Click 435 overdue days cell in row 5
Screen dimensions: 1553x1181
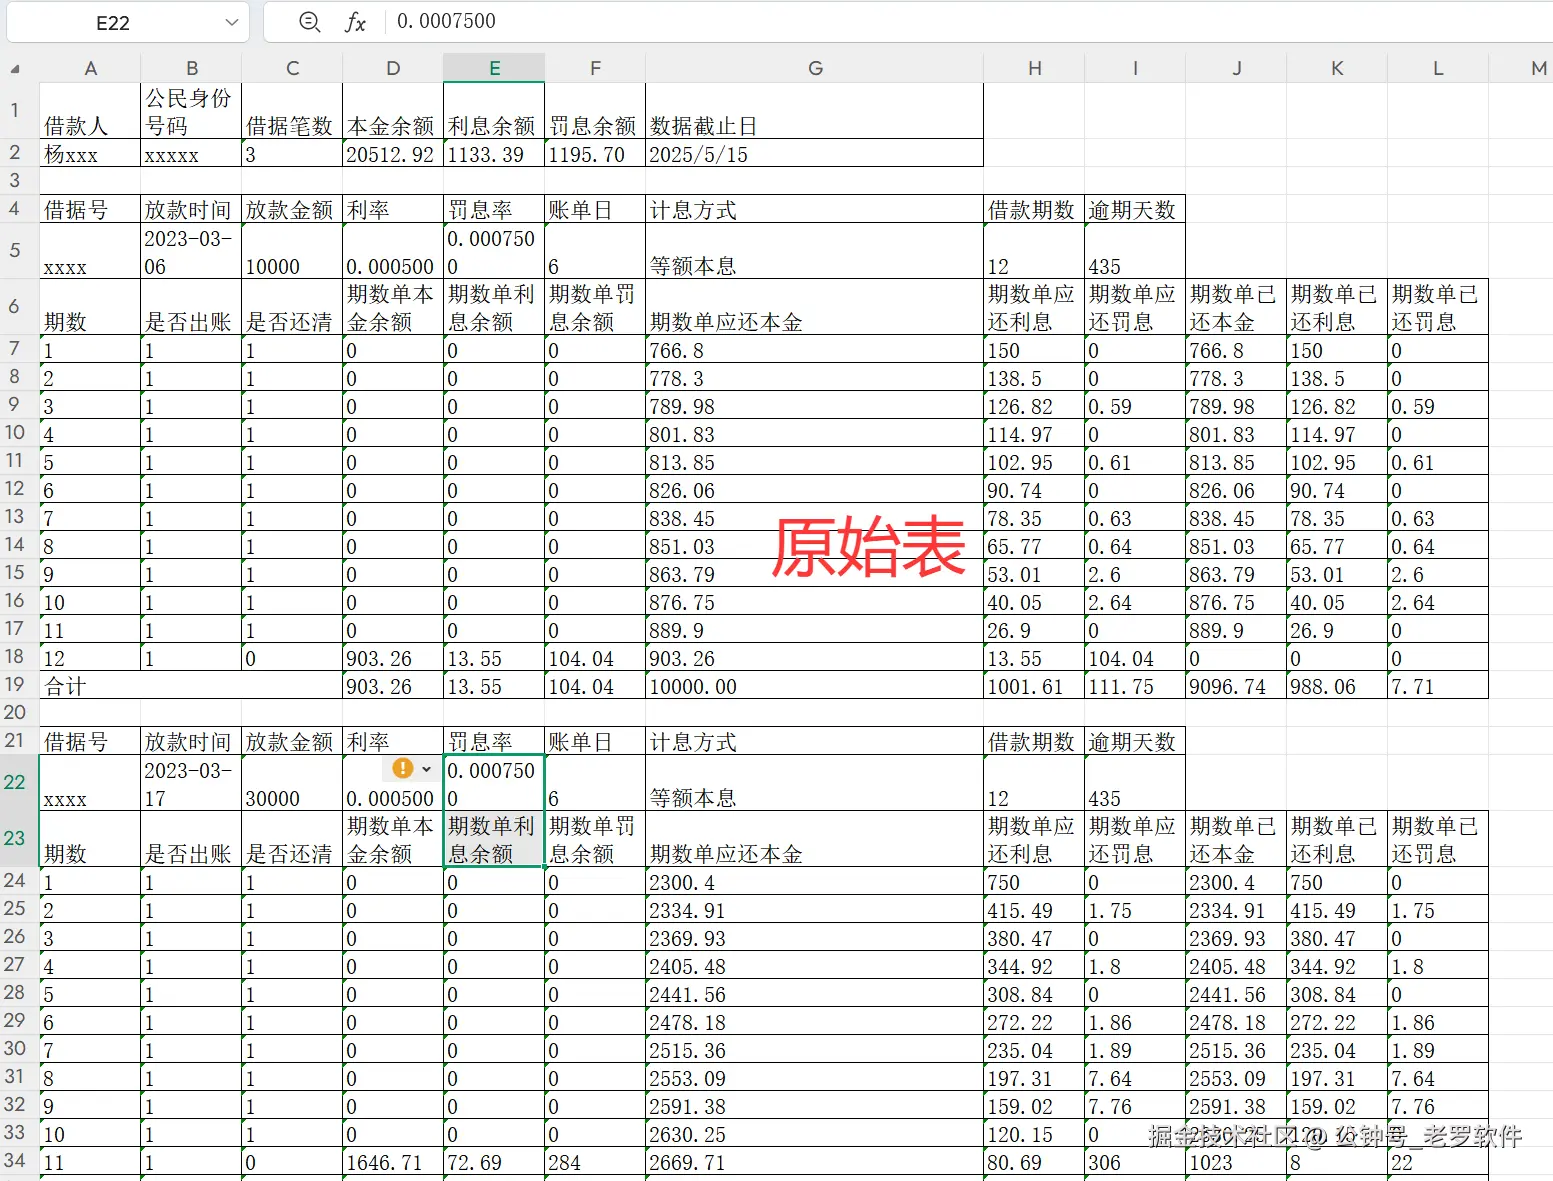pyautogui.click(x=1135, y=251)
